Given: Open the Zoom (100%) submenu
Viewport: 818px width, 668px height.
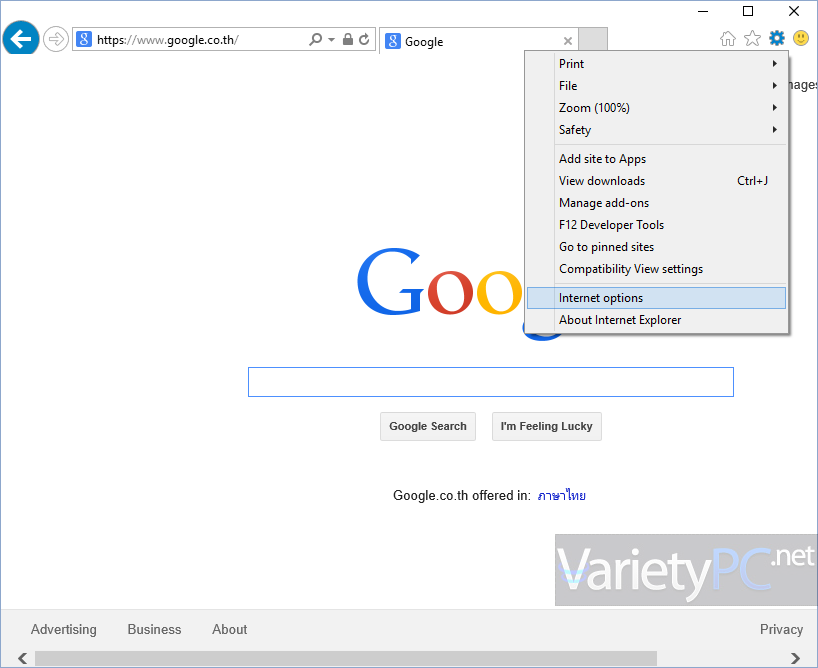Looking at the screenshot, I should pyautogui.click(x=656, y=108).
